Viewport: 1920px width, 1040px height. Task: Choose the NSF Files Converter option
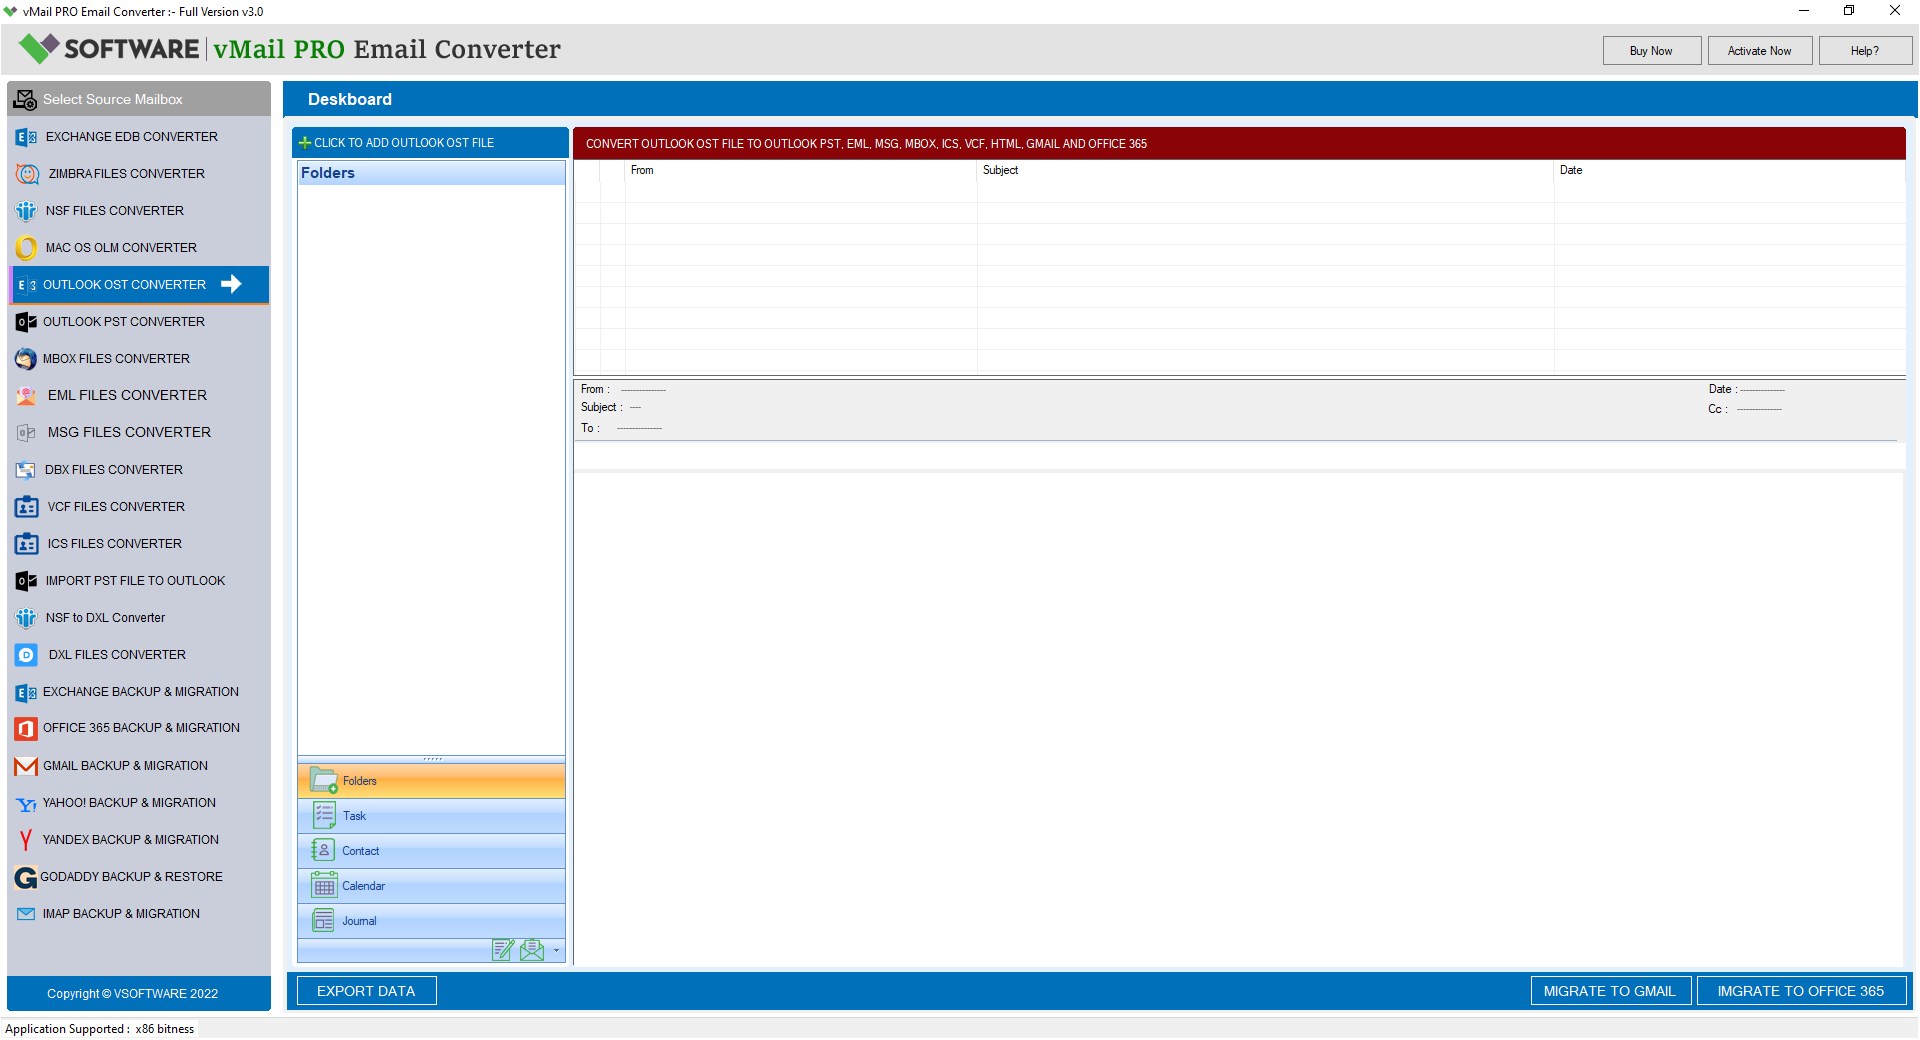click(139, 211)
